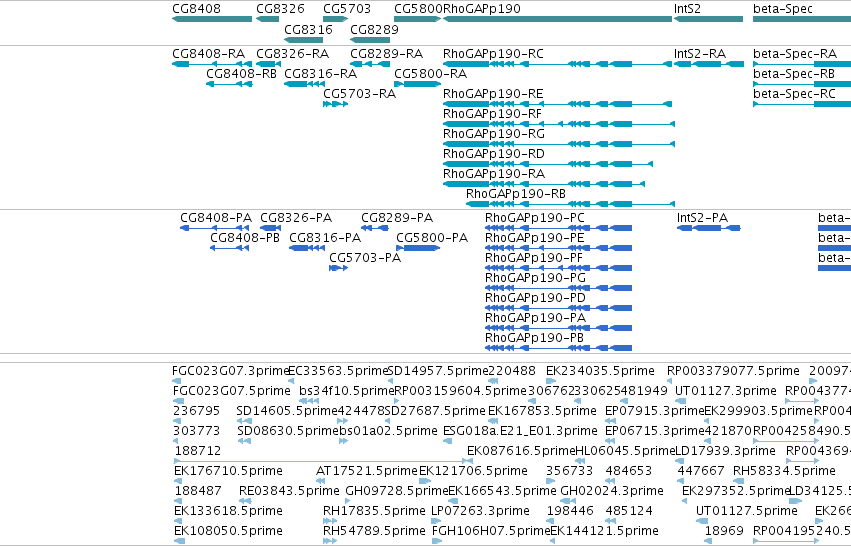
Task: Select the CG8408 gene label
Action: point(196,9)
